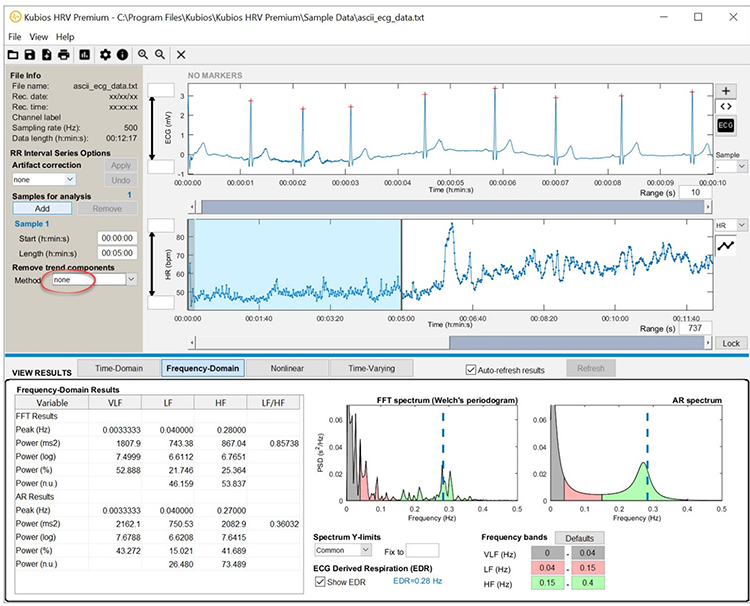Click the Add sample button
The width and height of the screenshot is (750, 606).
[x=40, y=209]
